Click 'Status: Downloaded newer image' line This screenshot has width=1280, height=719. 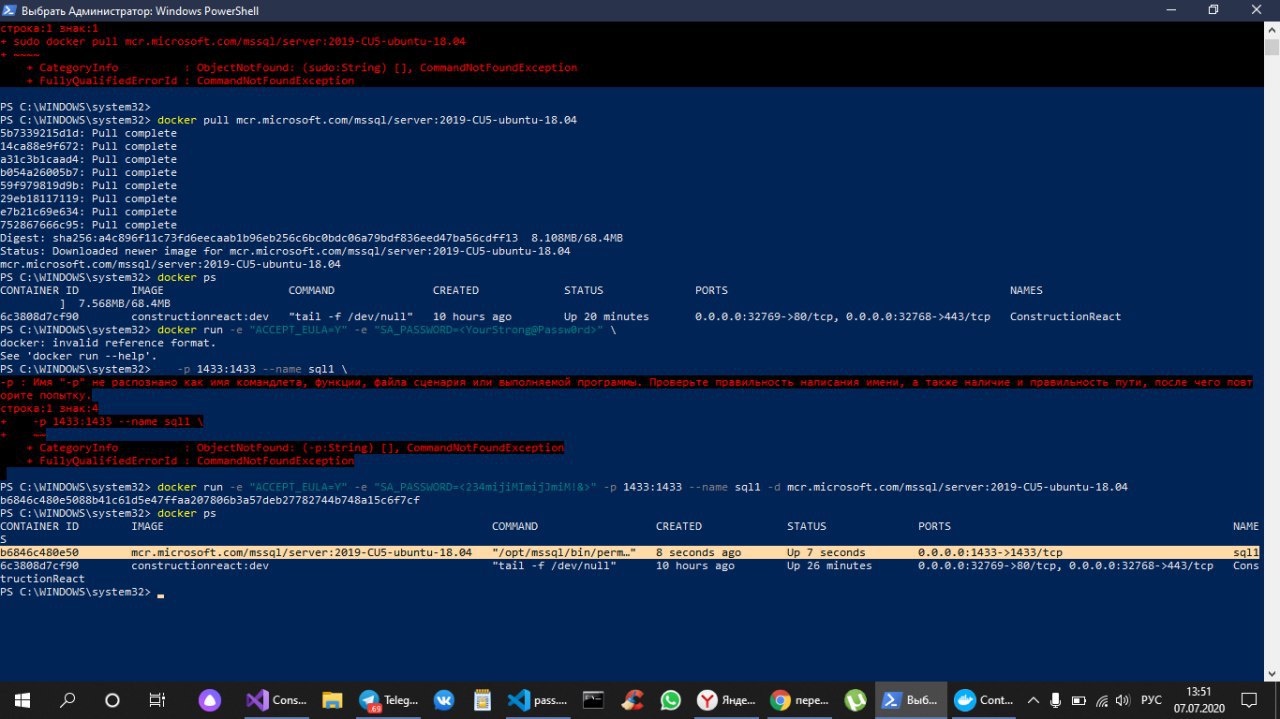[x=285, y=251]
